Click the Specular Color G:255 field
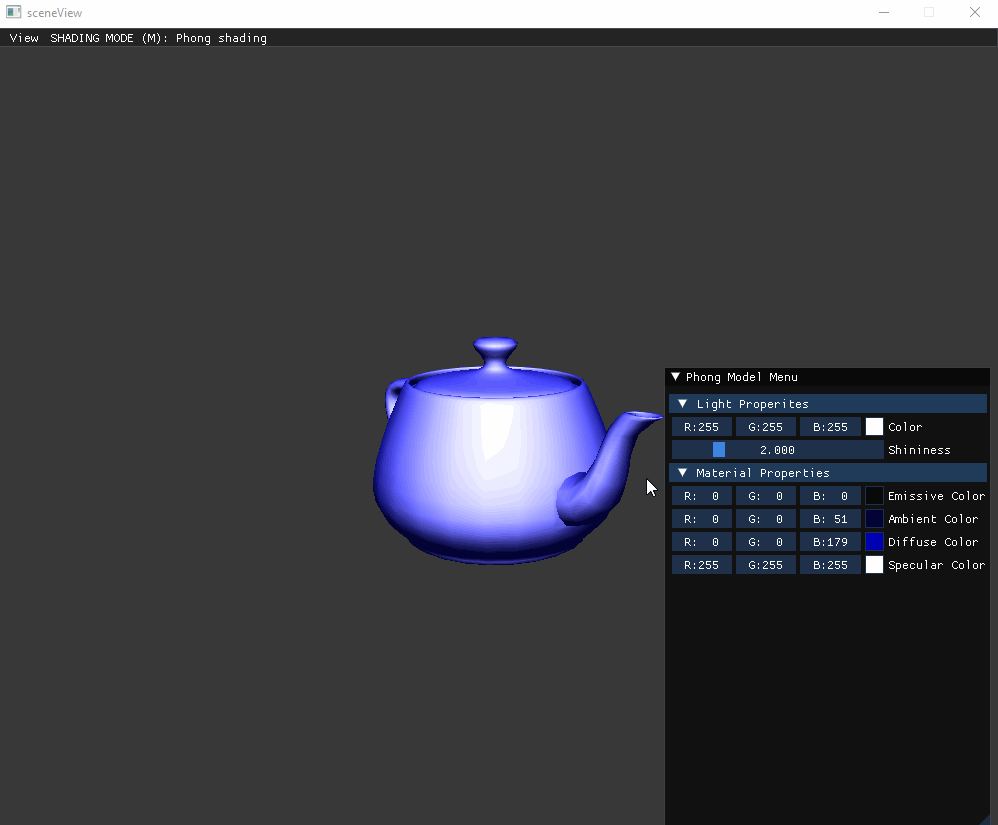This screenshot has width=998, height=825. 765,565
